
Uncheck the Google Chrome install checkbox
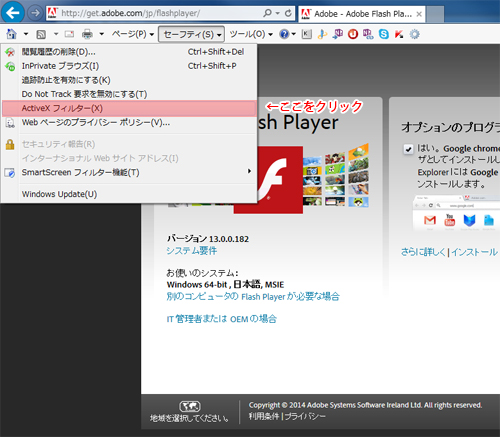[408, 149]
